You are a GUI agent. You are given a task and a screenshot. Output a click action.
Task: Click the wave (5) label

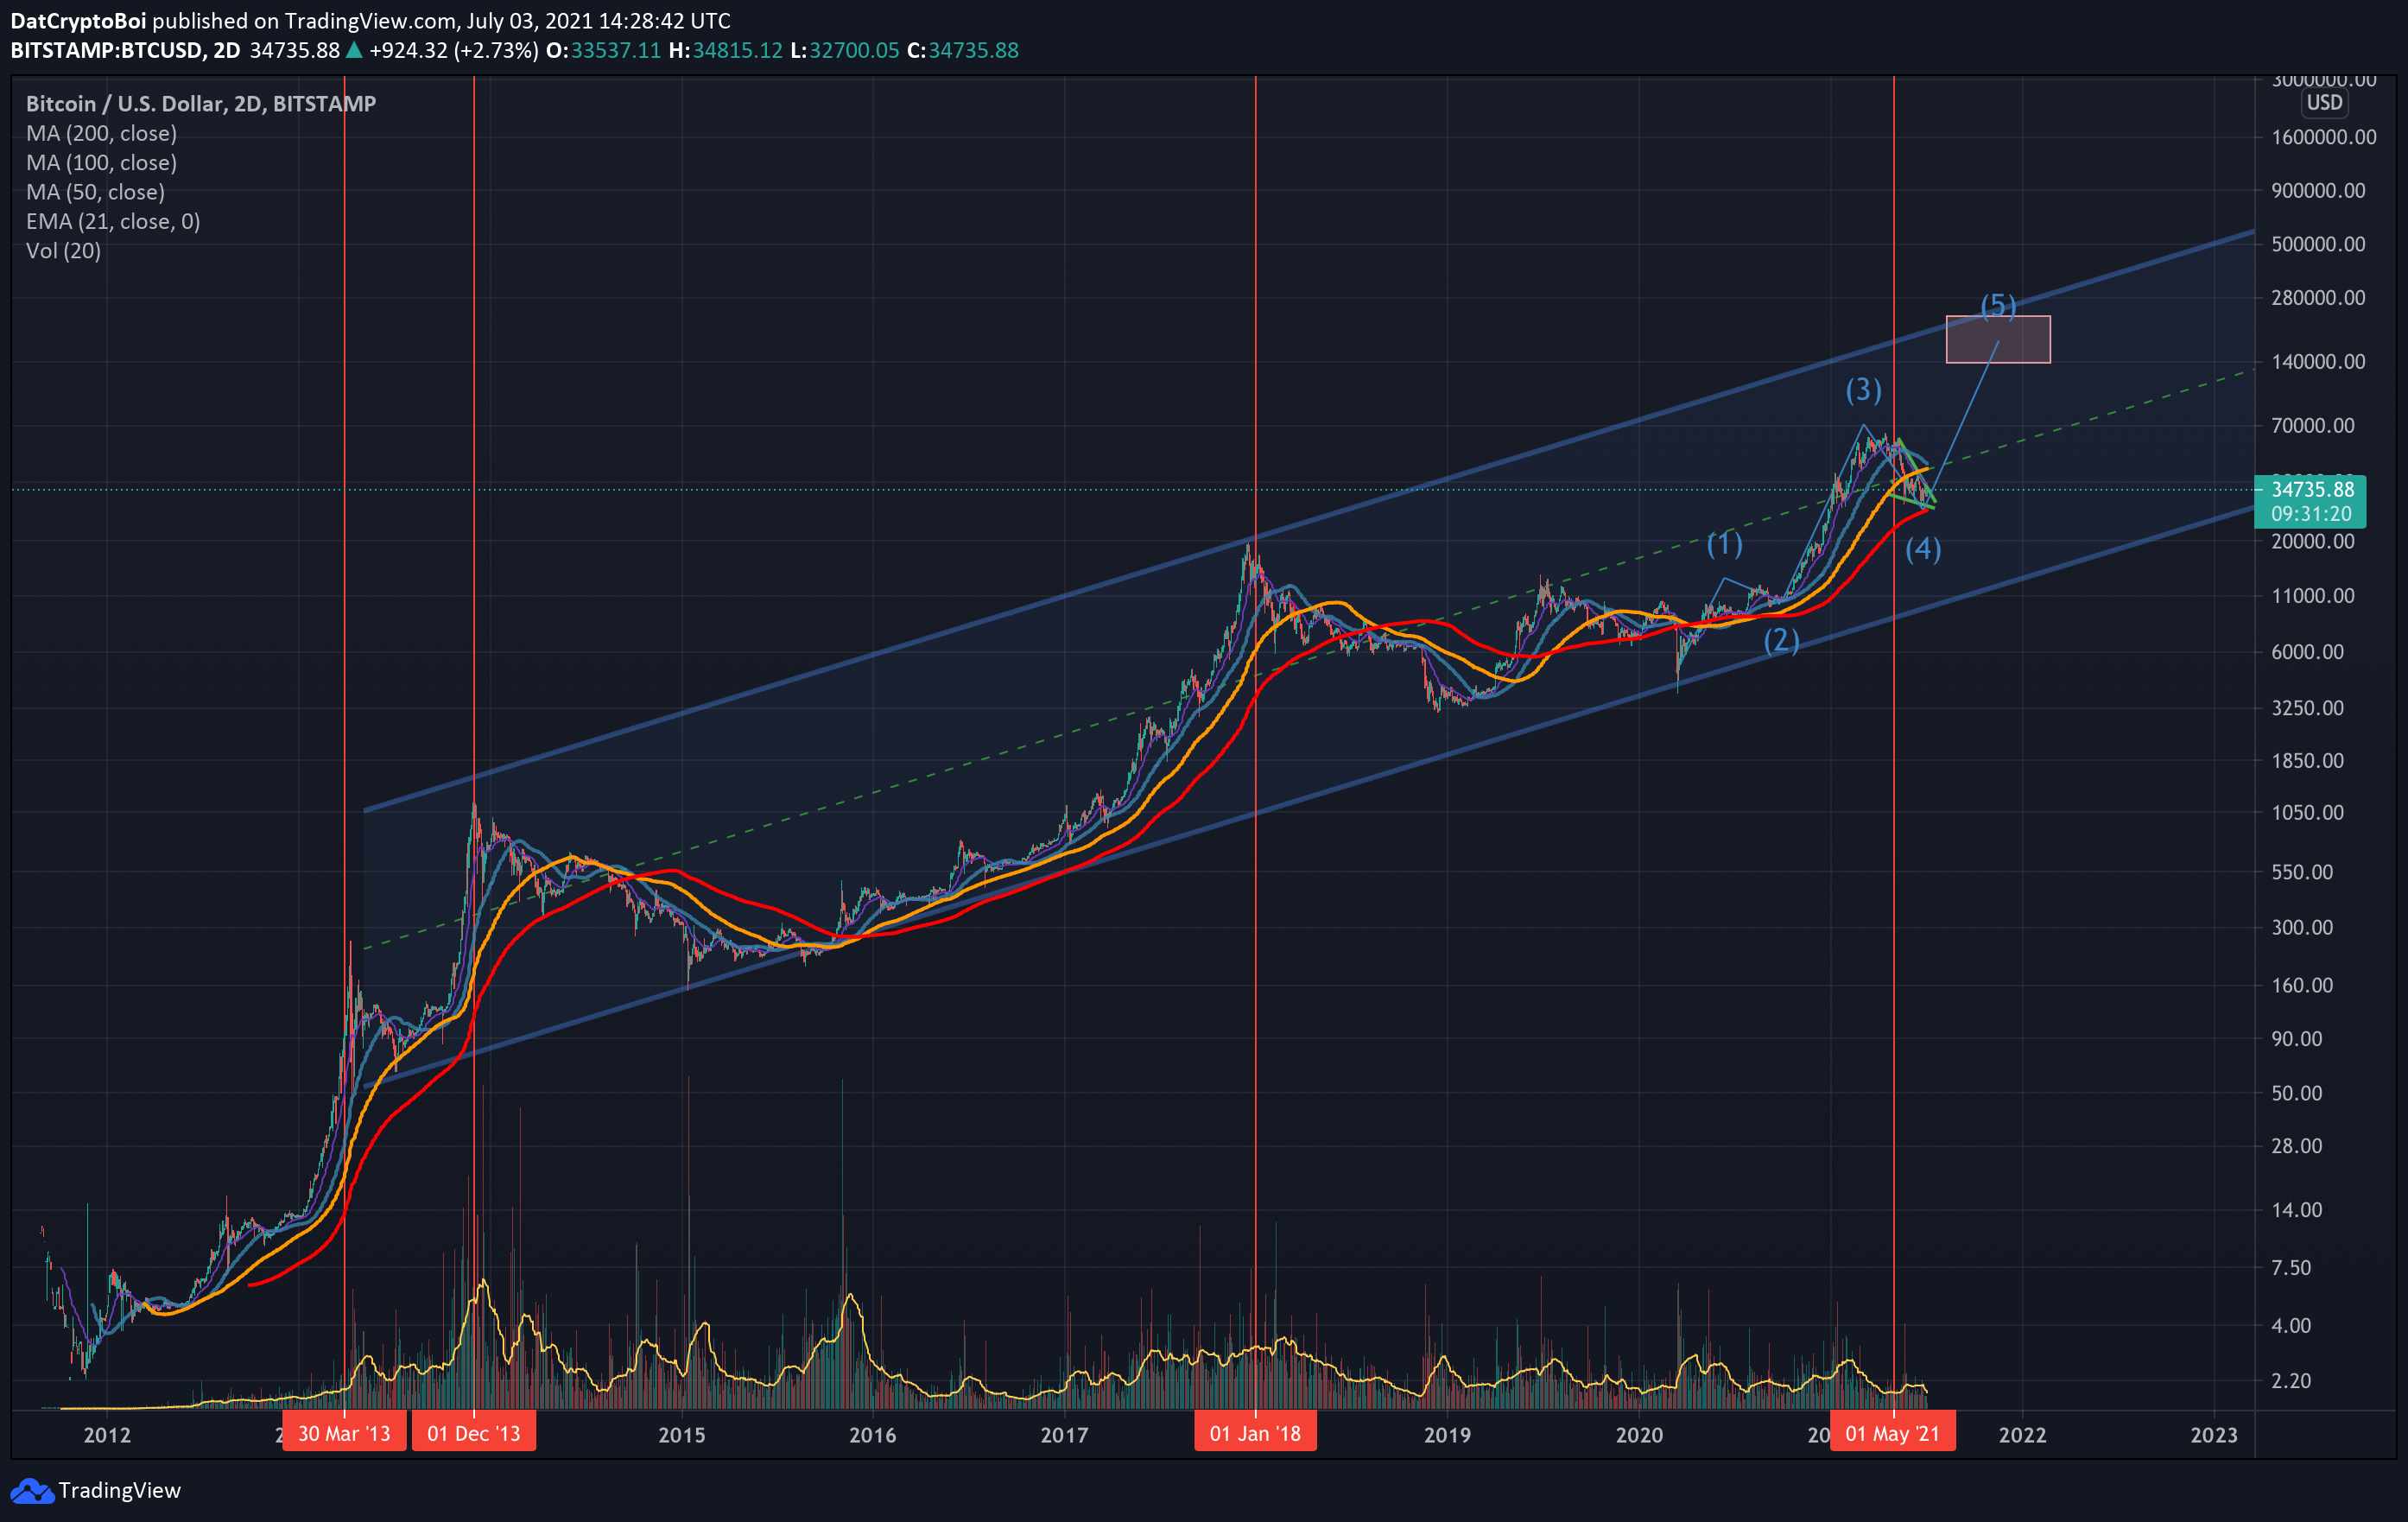click(x=1998, y=304)
